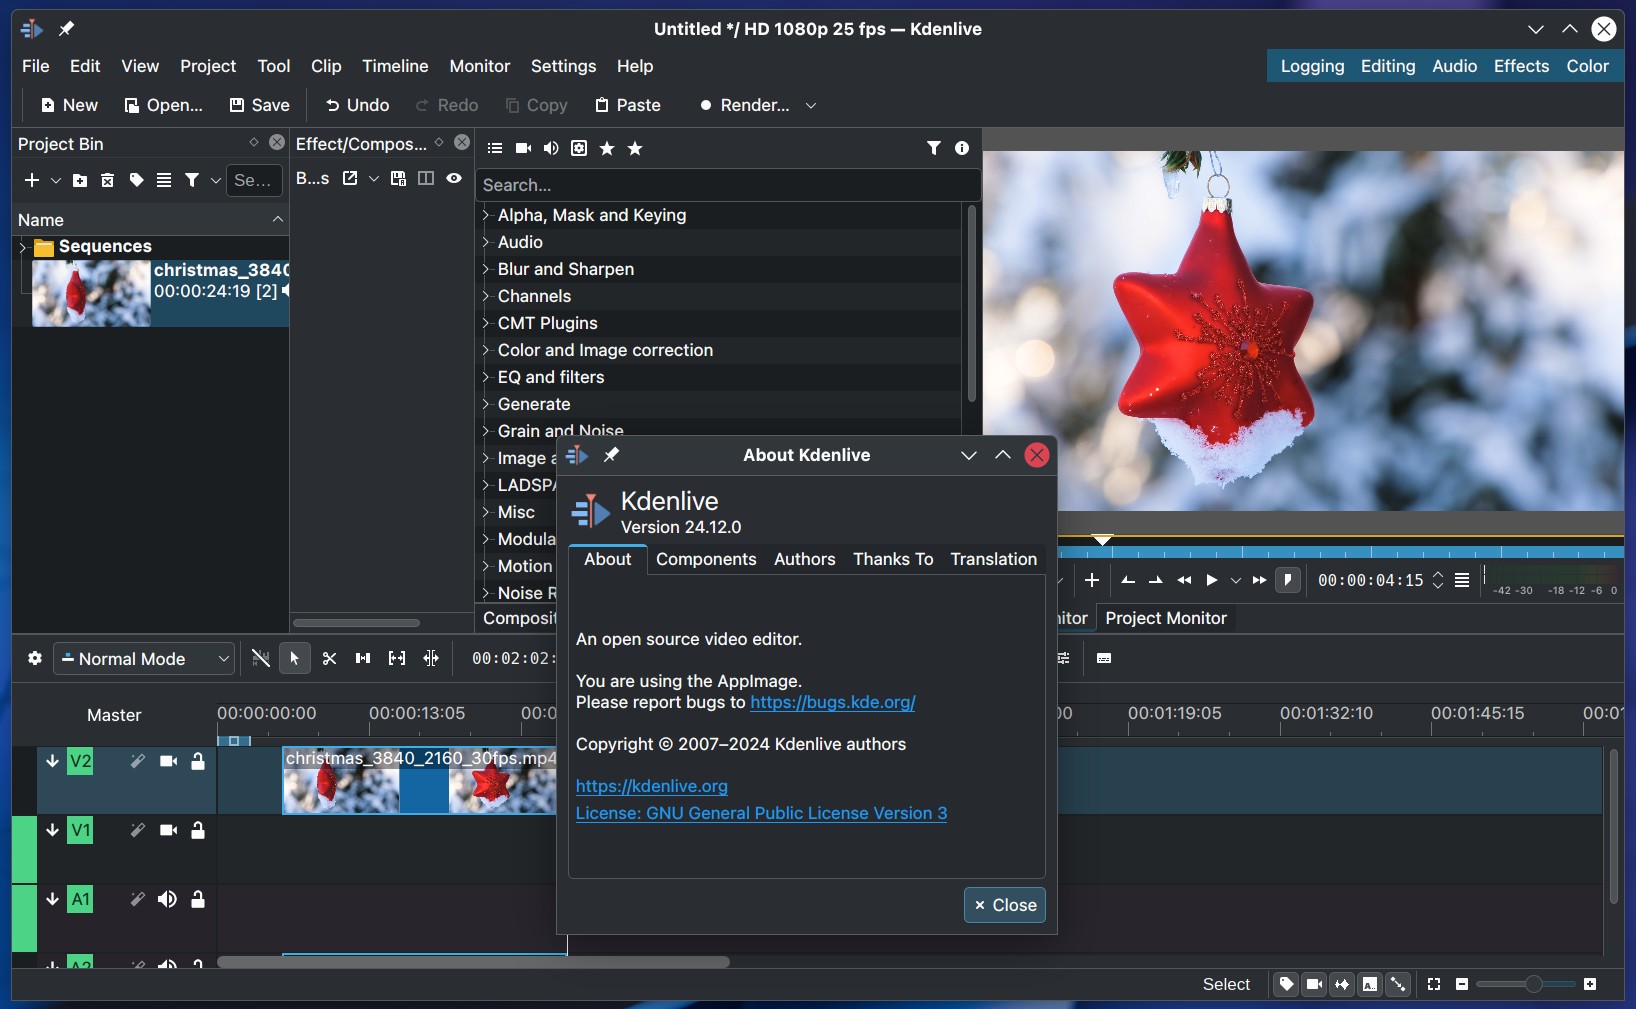Switch to Color workspace layout
1636x1009 pixels.
click(1587, 66)
